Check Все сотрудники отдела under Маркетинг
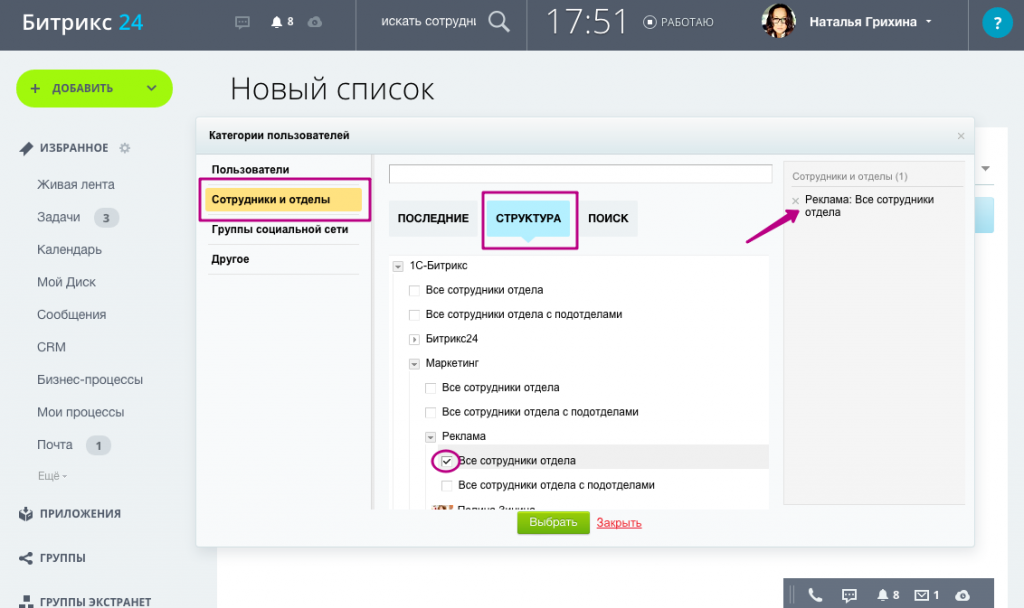This screenshot has height=608, width=1024. point(430,388)
